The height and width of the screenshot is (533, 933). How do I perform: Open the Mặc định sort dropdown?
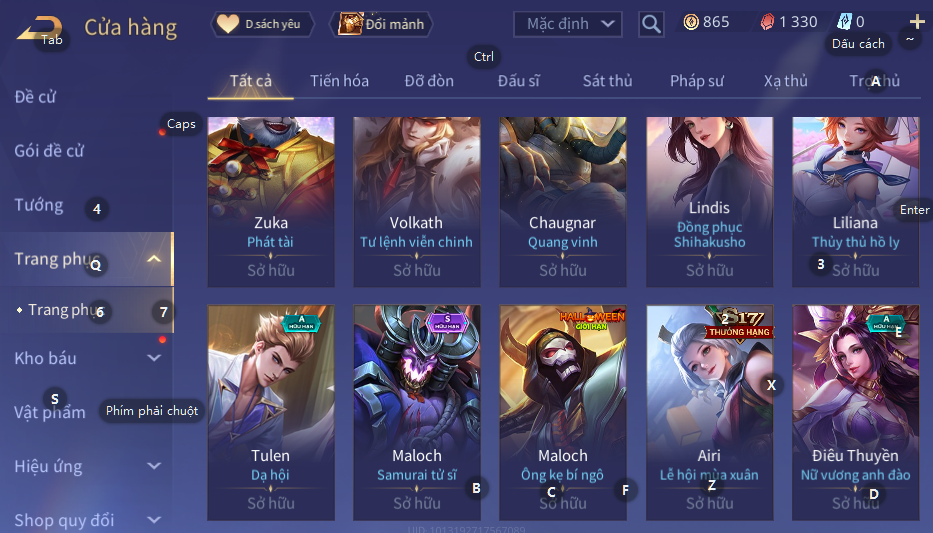tap(568, 24)
